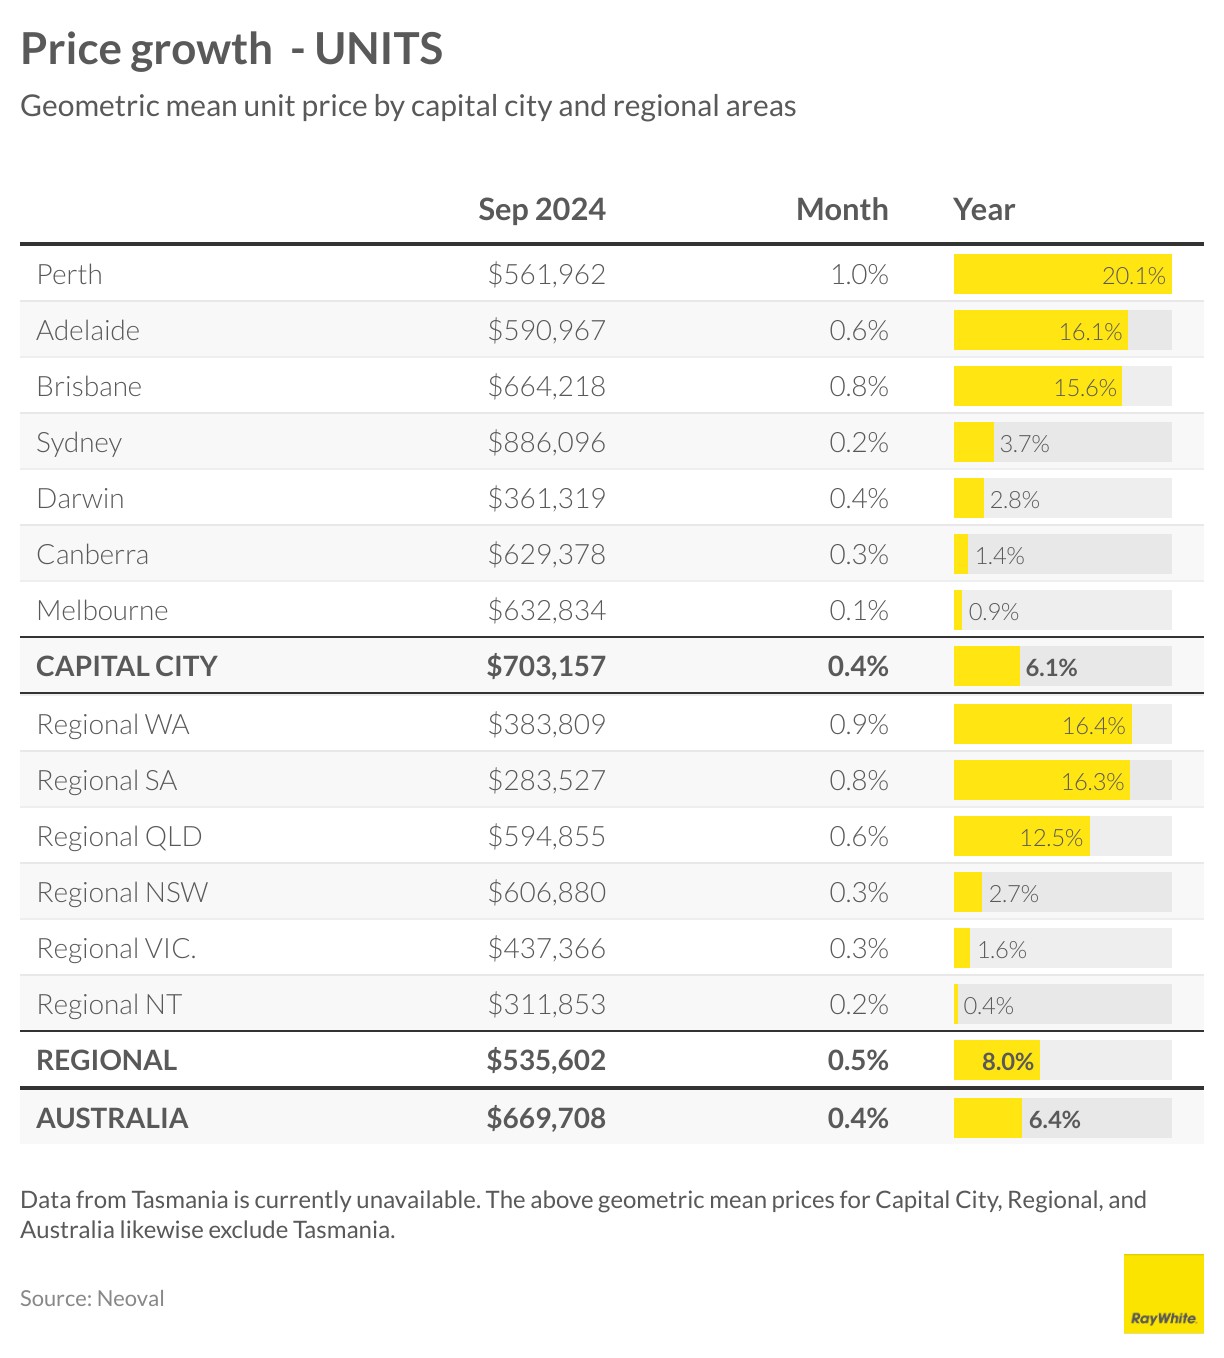Click the AUSTRALIA total row label
Screen dimensions: 1224x1358
coord(112,1119)
